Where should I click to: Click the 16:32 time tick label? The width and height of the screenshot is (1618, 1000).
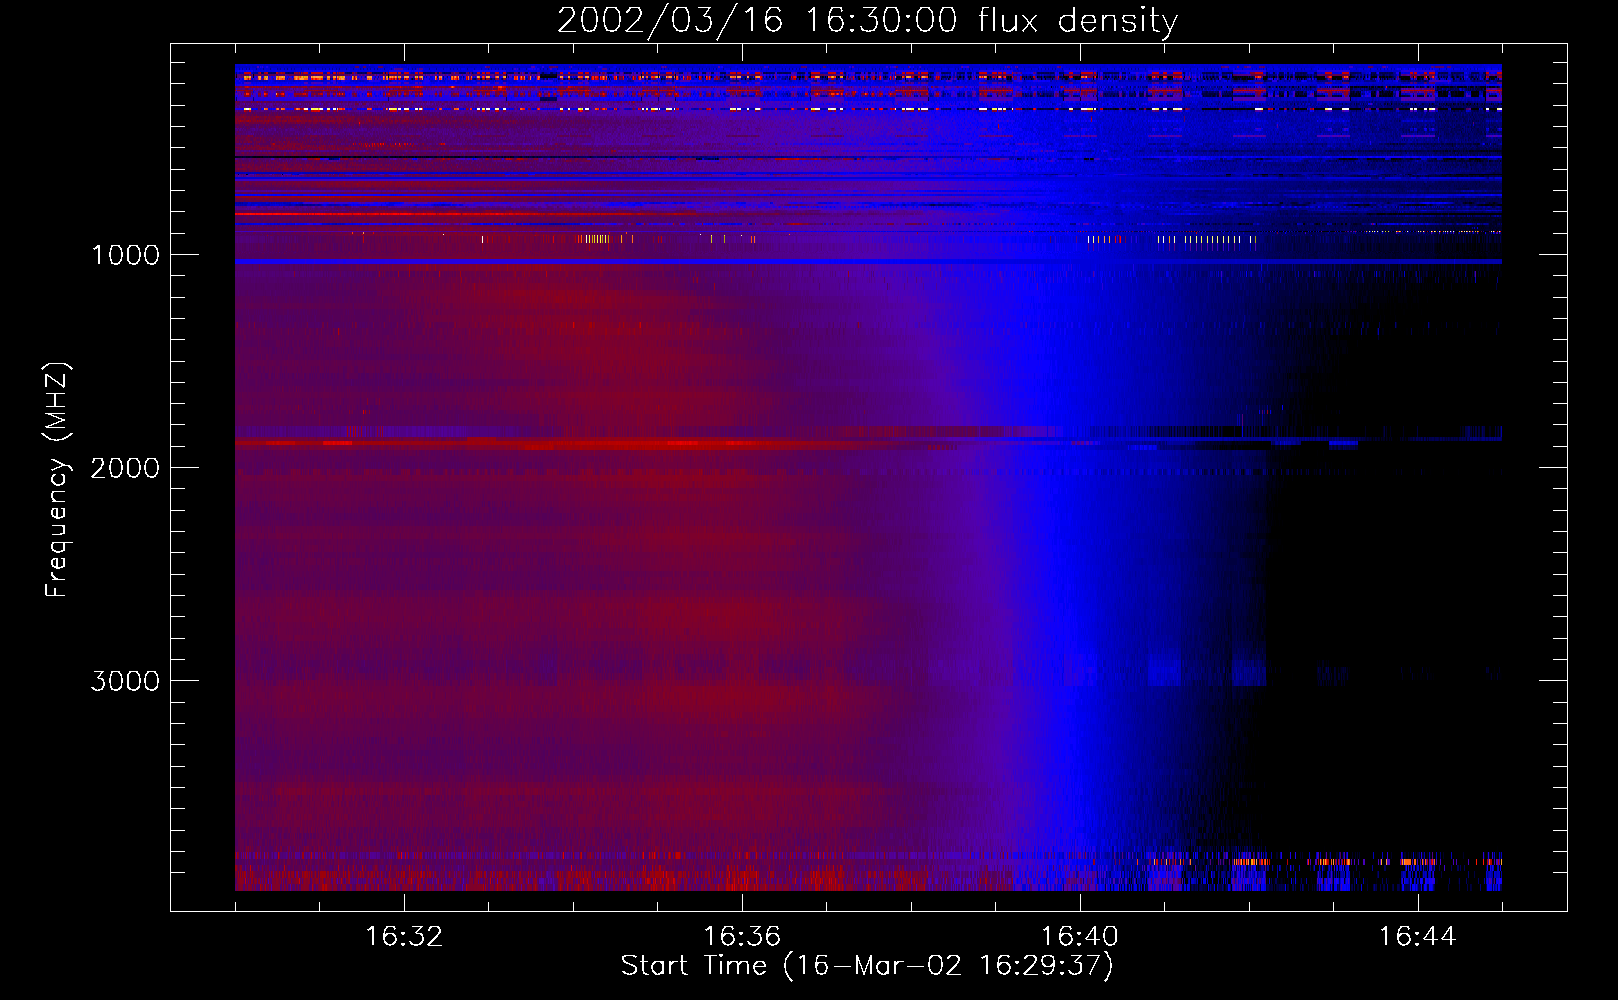click(x=404, y=937)
